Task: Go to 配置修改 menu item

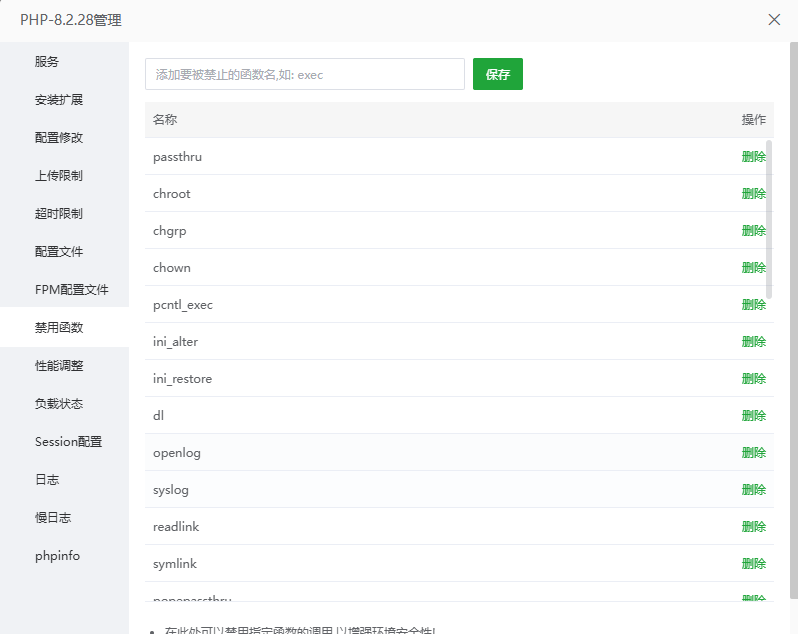Action: [59, 138]
